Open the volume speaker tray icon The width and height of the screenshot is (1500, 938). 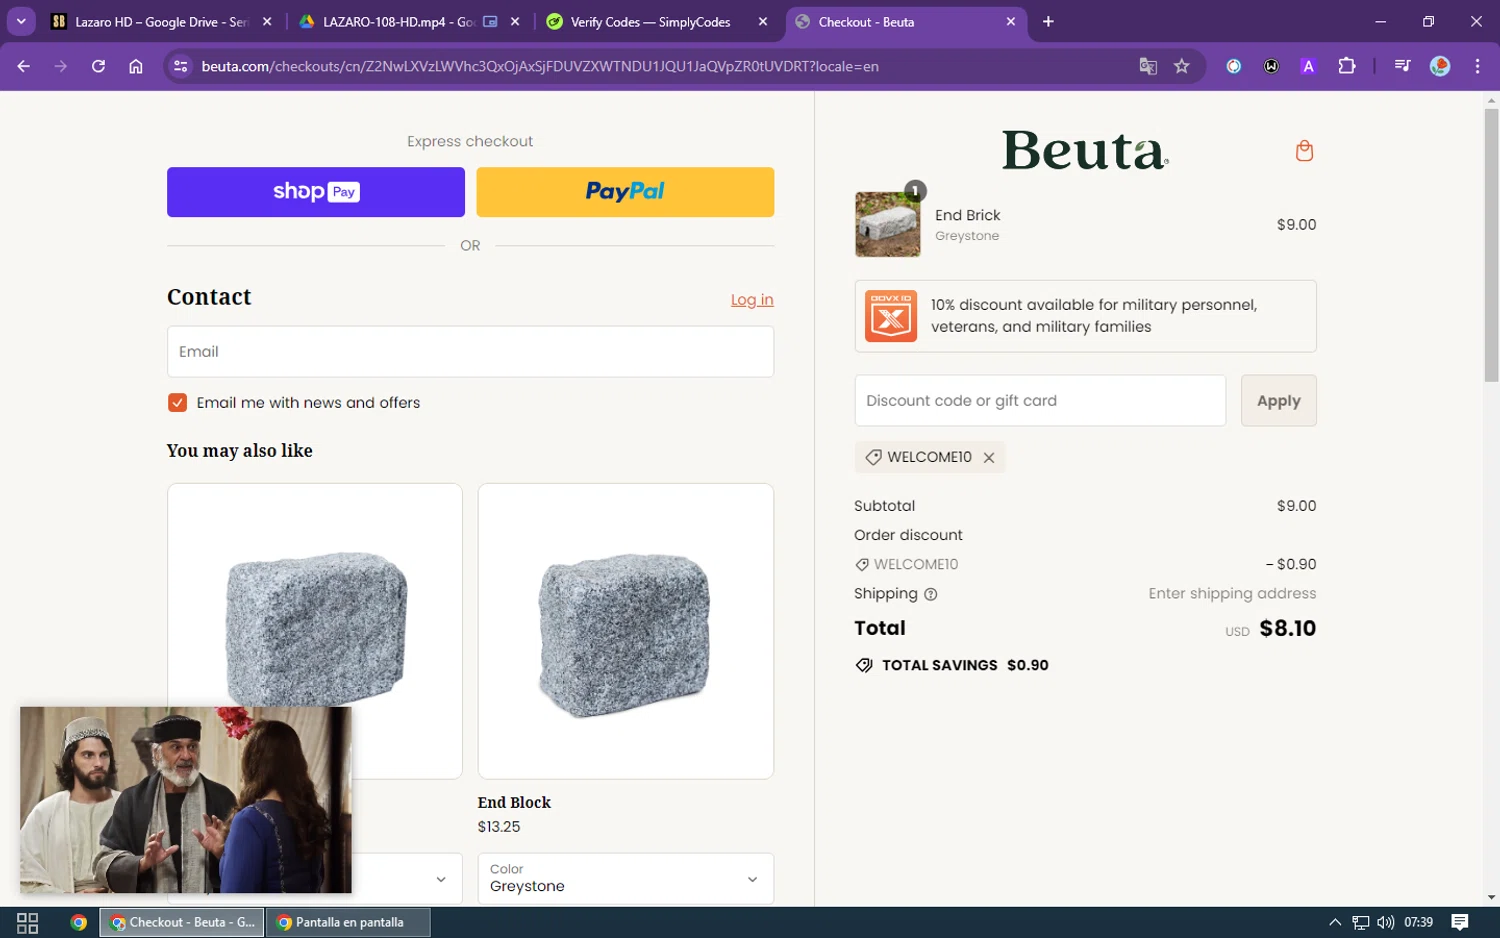(x=1385, y=923)
